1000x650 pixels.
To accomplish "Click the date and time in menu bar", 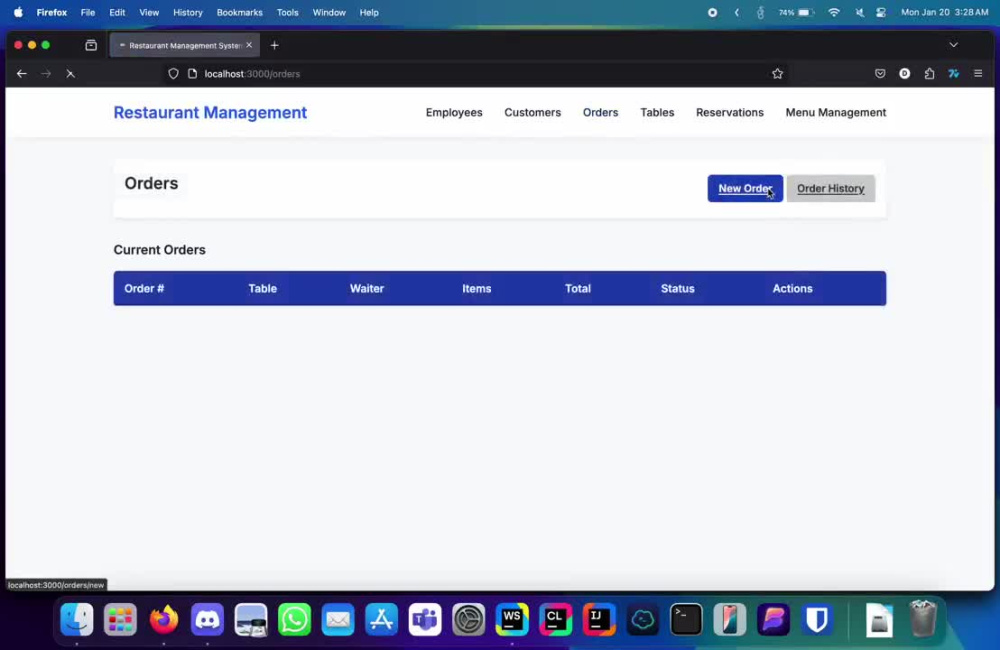I will coord(945,12).
